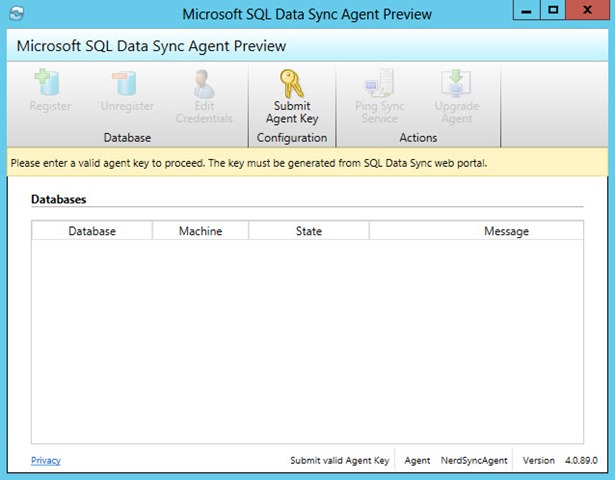The width and height of the screenshot is (615, 480).
Task: Click the Submit Agent Key keys icon
Action: (292, 84)
